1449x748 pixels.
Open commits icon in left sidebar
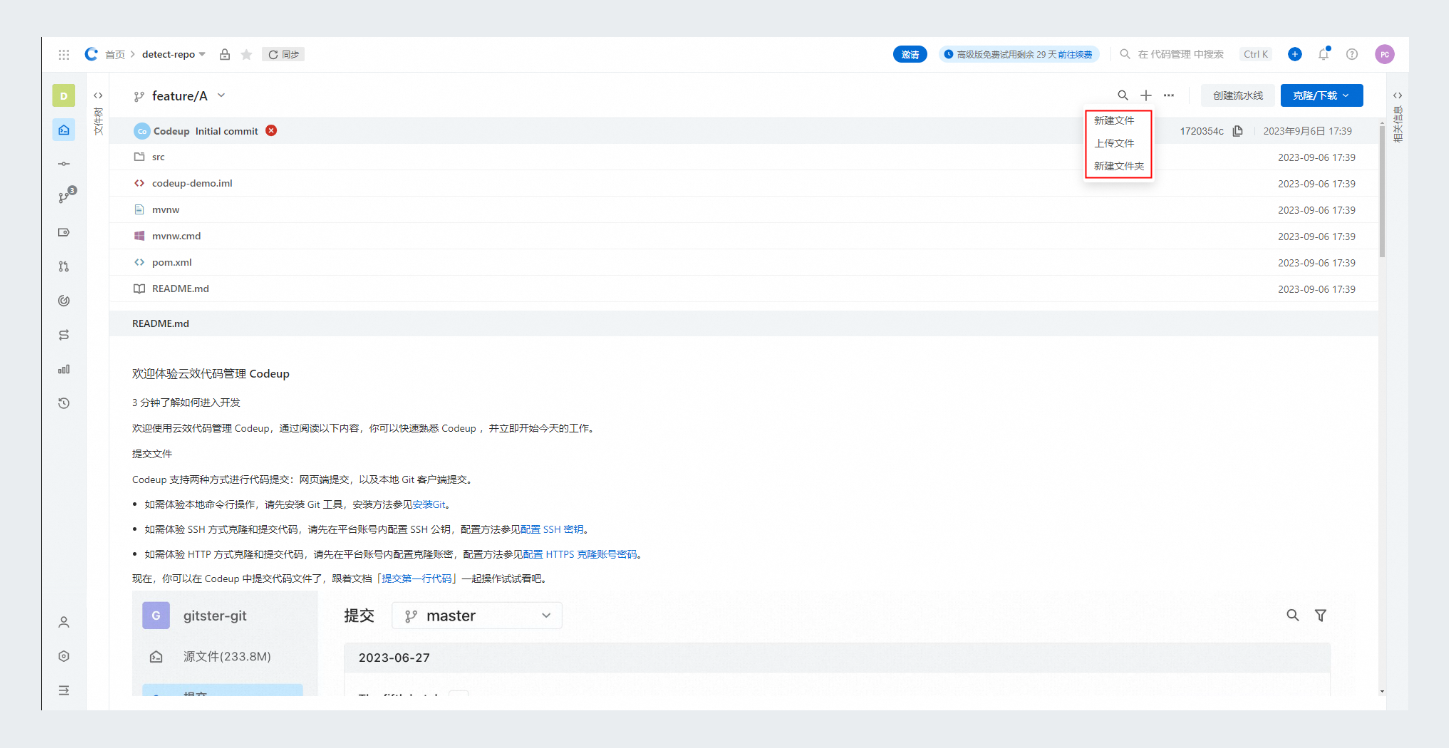64,163
